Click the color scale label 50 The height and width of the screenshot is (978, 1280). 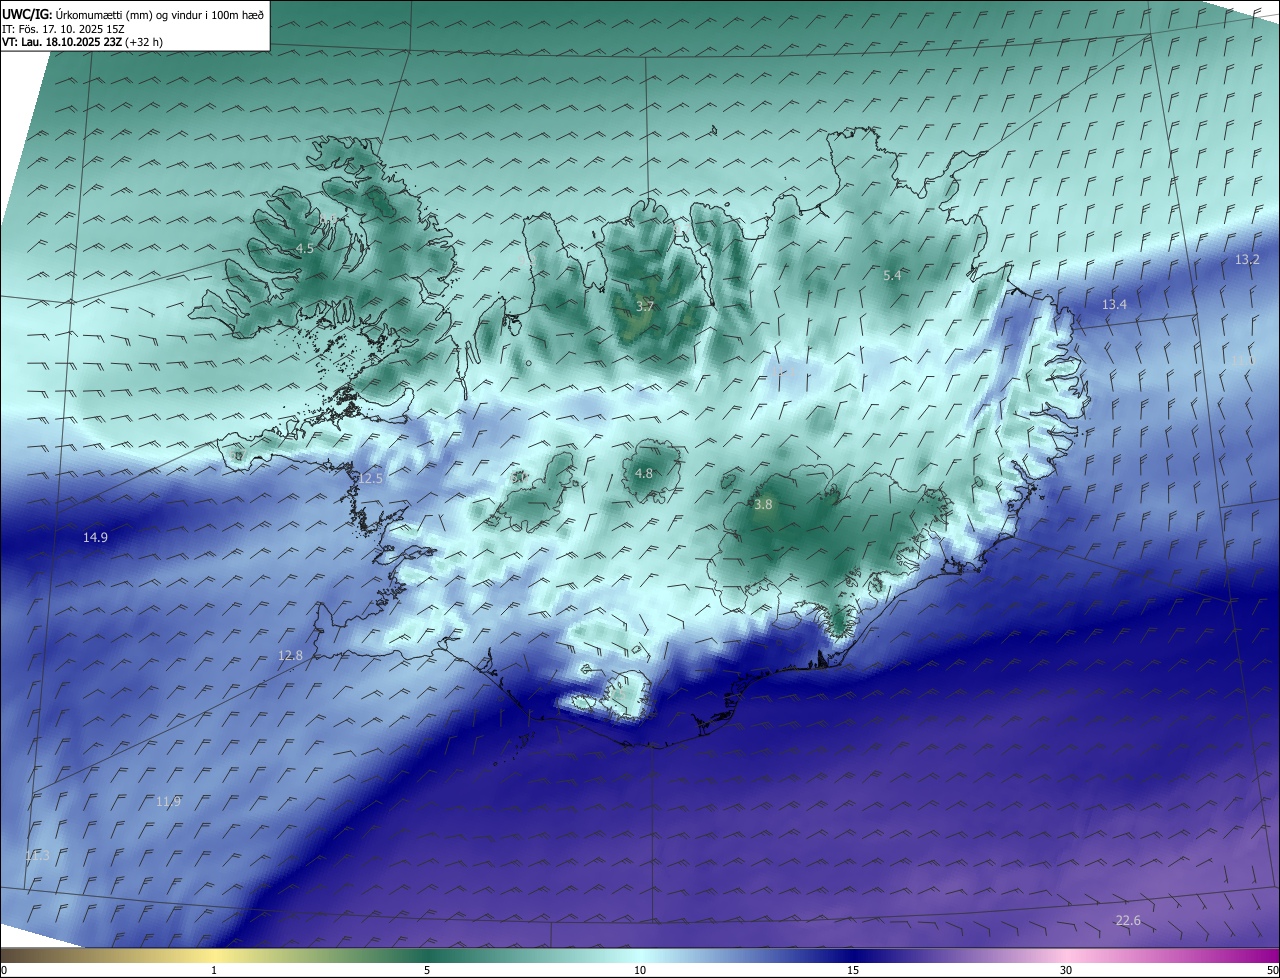pyautogui.click(x=1272, y=970)
